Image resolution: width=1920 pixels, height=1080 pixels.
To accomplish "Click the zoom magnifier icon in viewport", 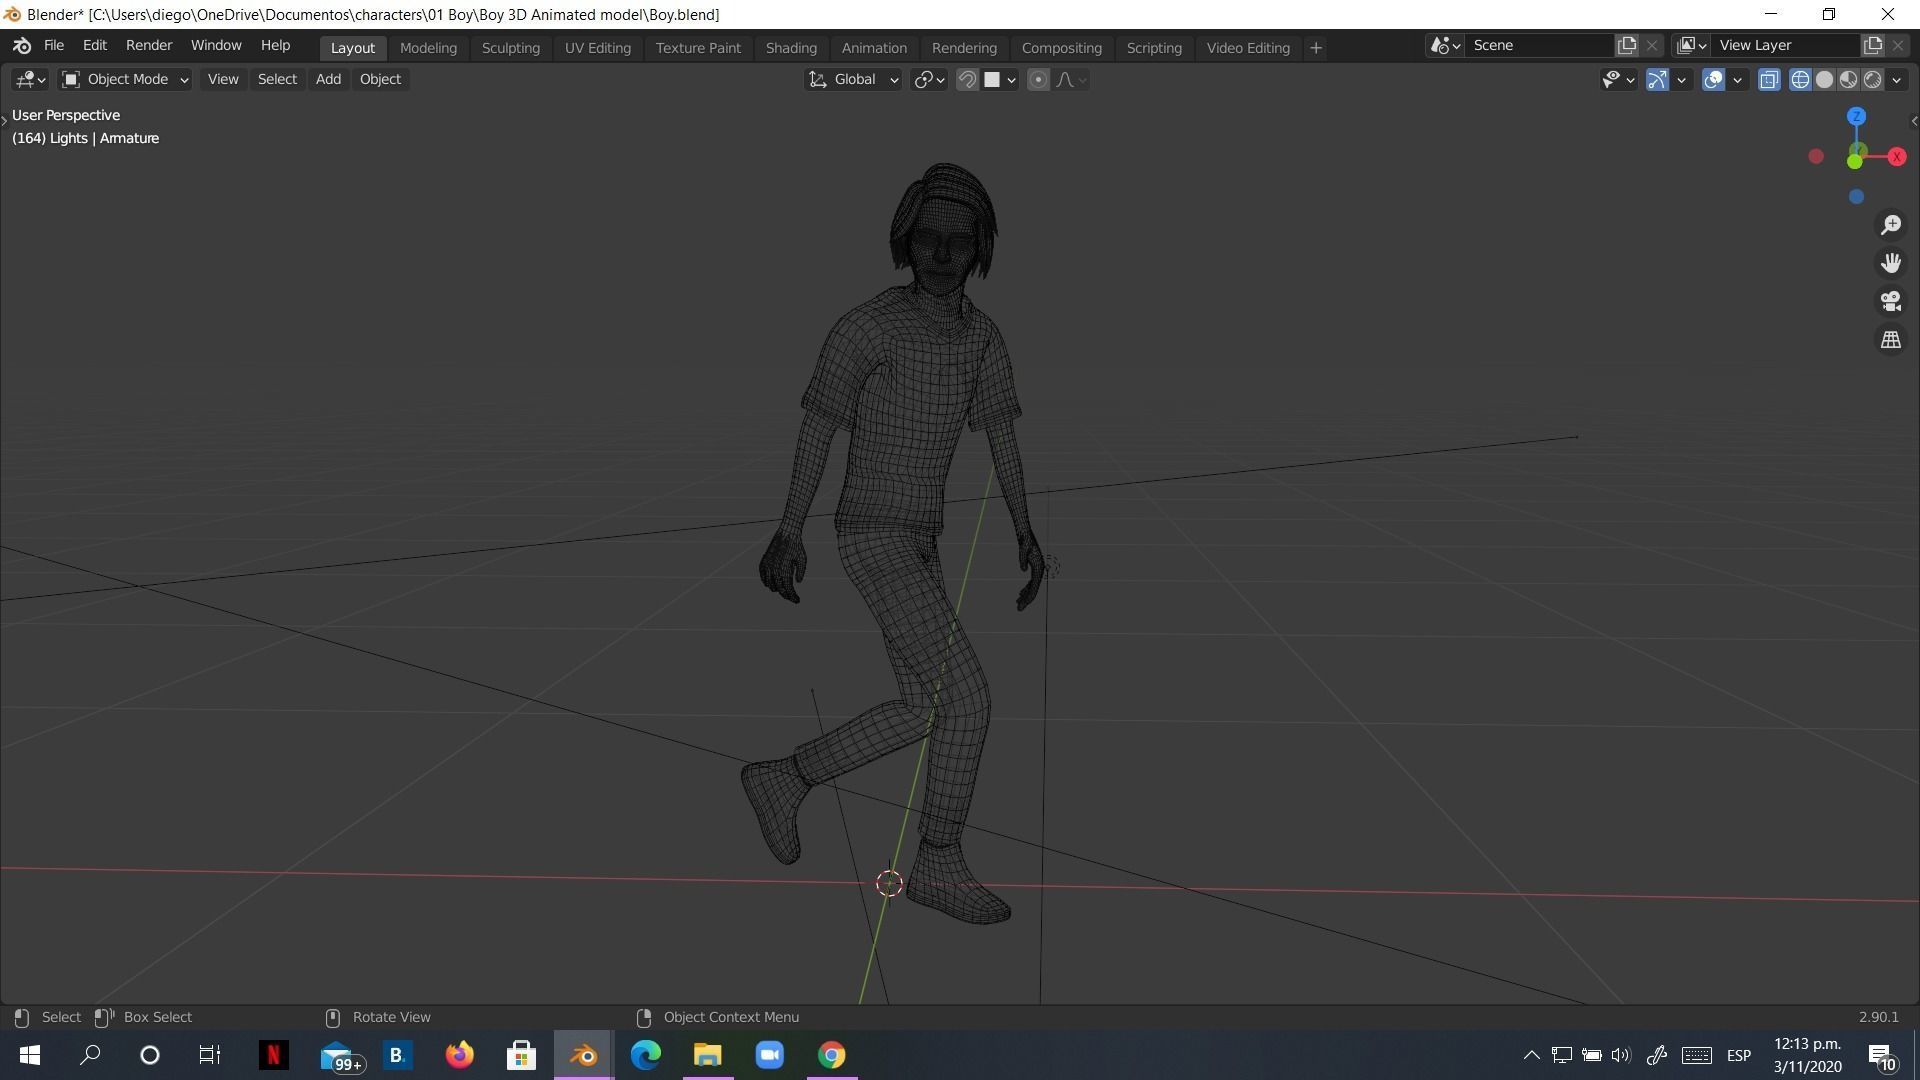I will click(x=1890, y=225).
